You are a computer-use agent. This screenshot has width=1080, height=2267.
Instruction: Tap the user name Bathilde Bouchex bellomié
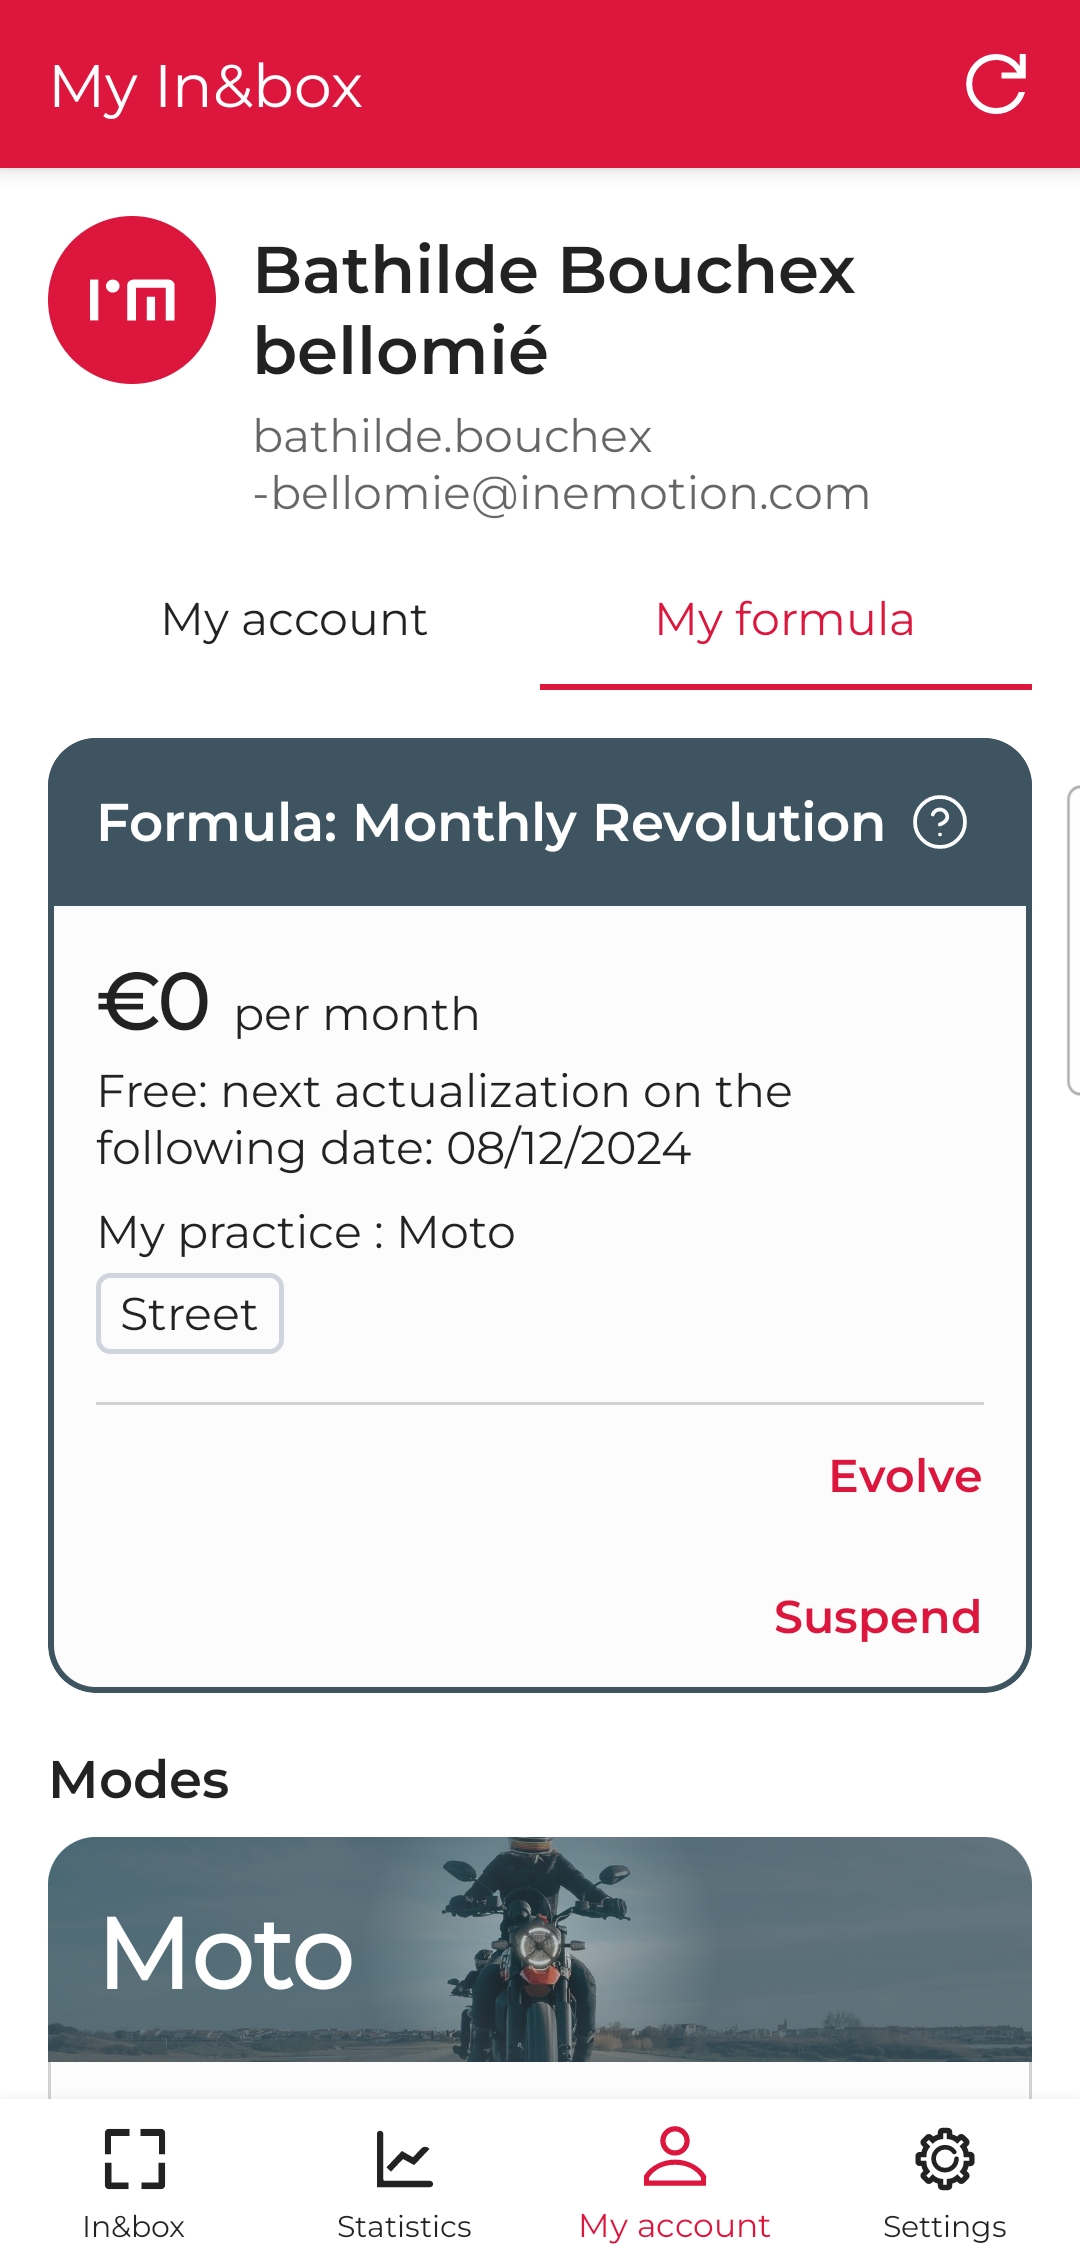[554, 310]
